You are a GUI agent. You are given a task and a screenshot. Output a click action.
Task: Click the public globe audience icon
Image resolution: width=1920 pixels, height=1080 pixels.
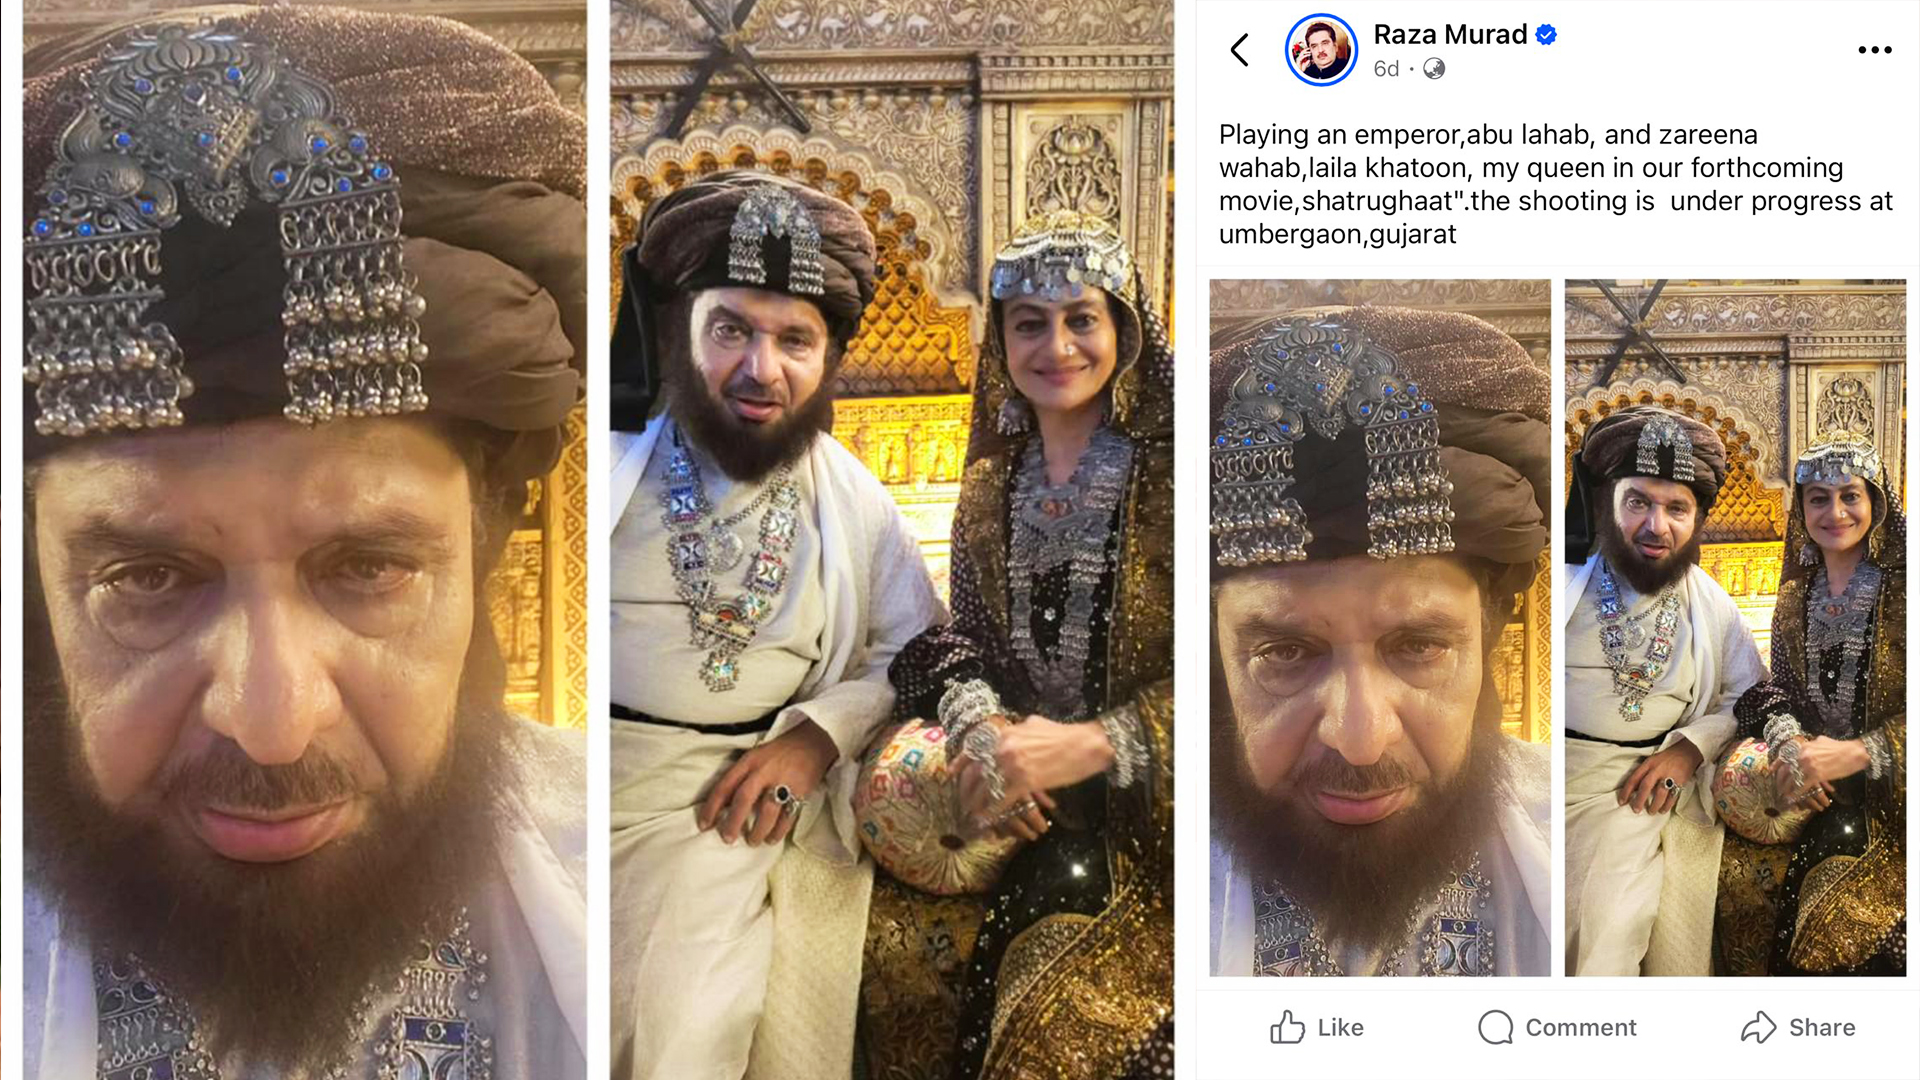tap(1434, 69)
